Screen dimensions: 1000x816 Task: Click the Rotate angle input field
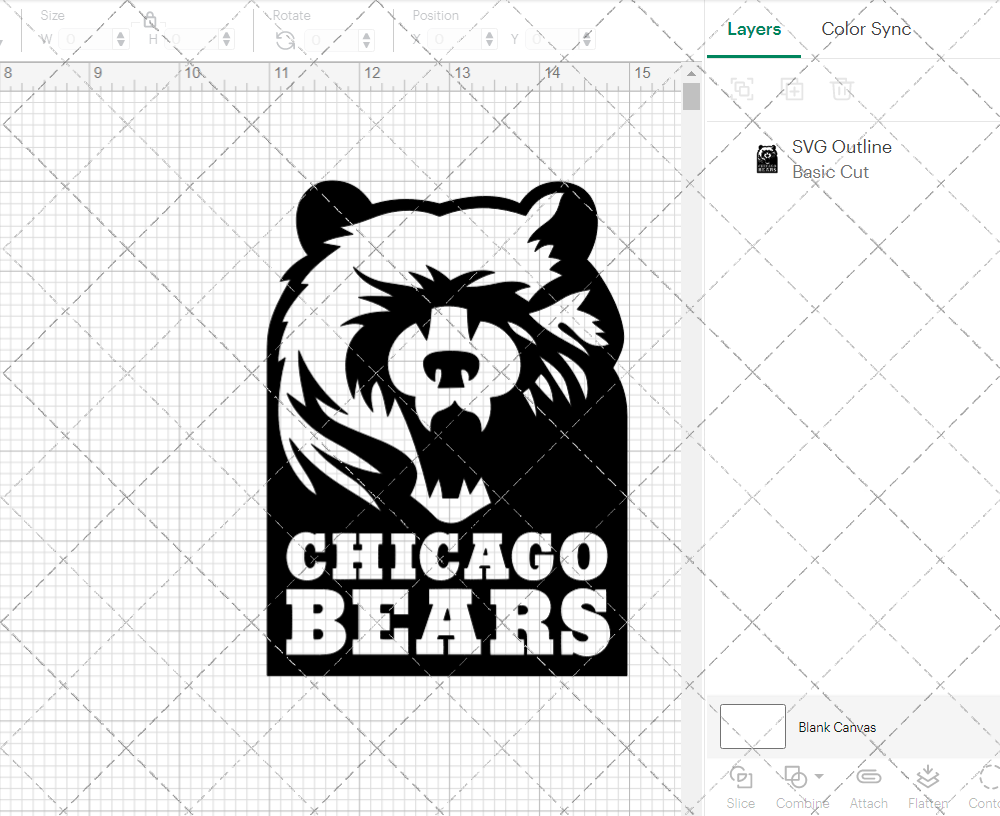pyautogui.click(x=332, y=40)
